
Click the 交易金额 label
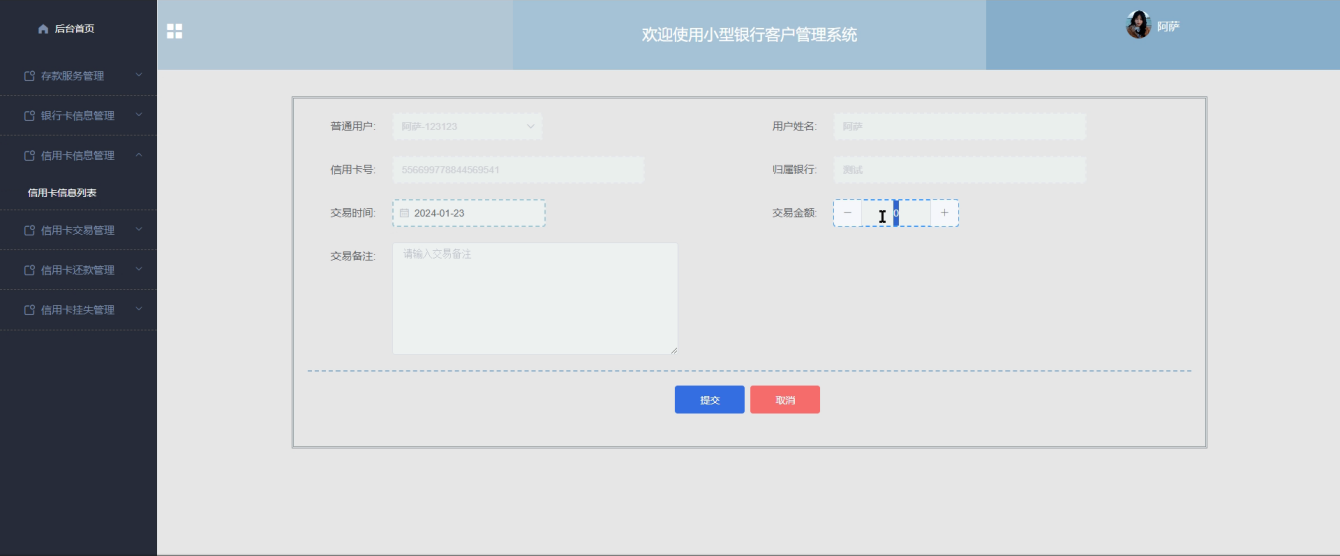794,213
